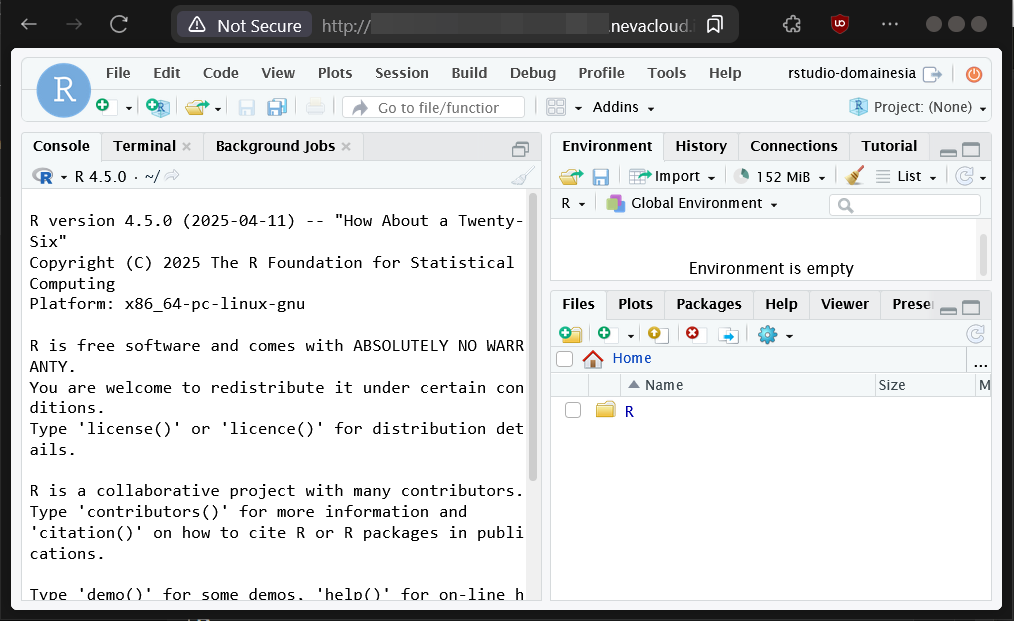Switch to the Background Jobs tab
1014x621 pixels.
275,146
